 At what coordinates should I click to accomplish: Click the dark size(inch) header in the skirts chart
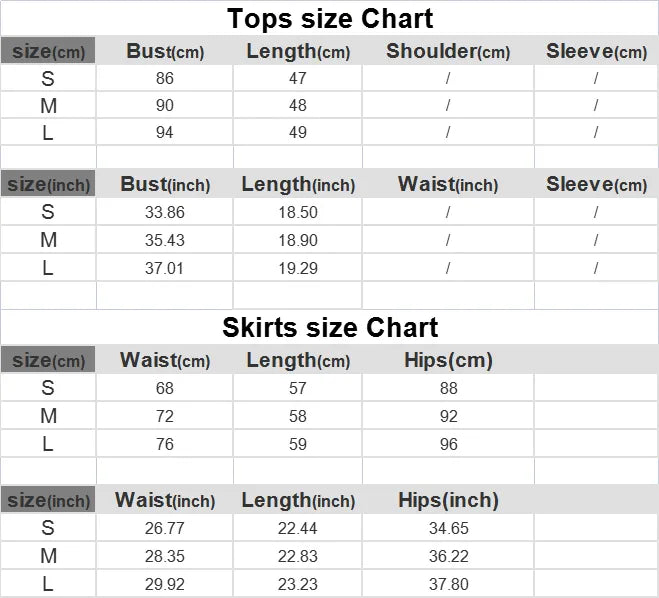coord(48,500)
